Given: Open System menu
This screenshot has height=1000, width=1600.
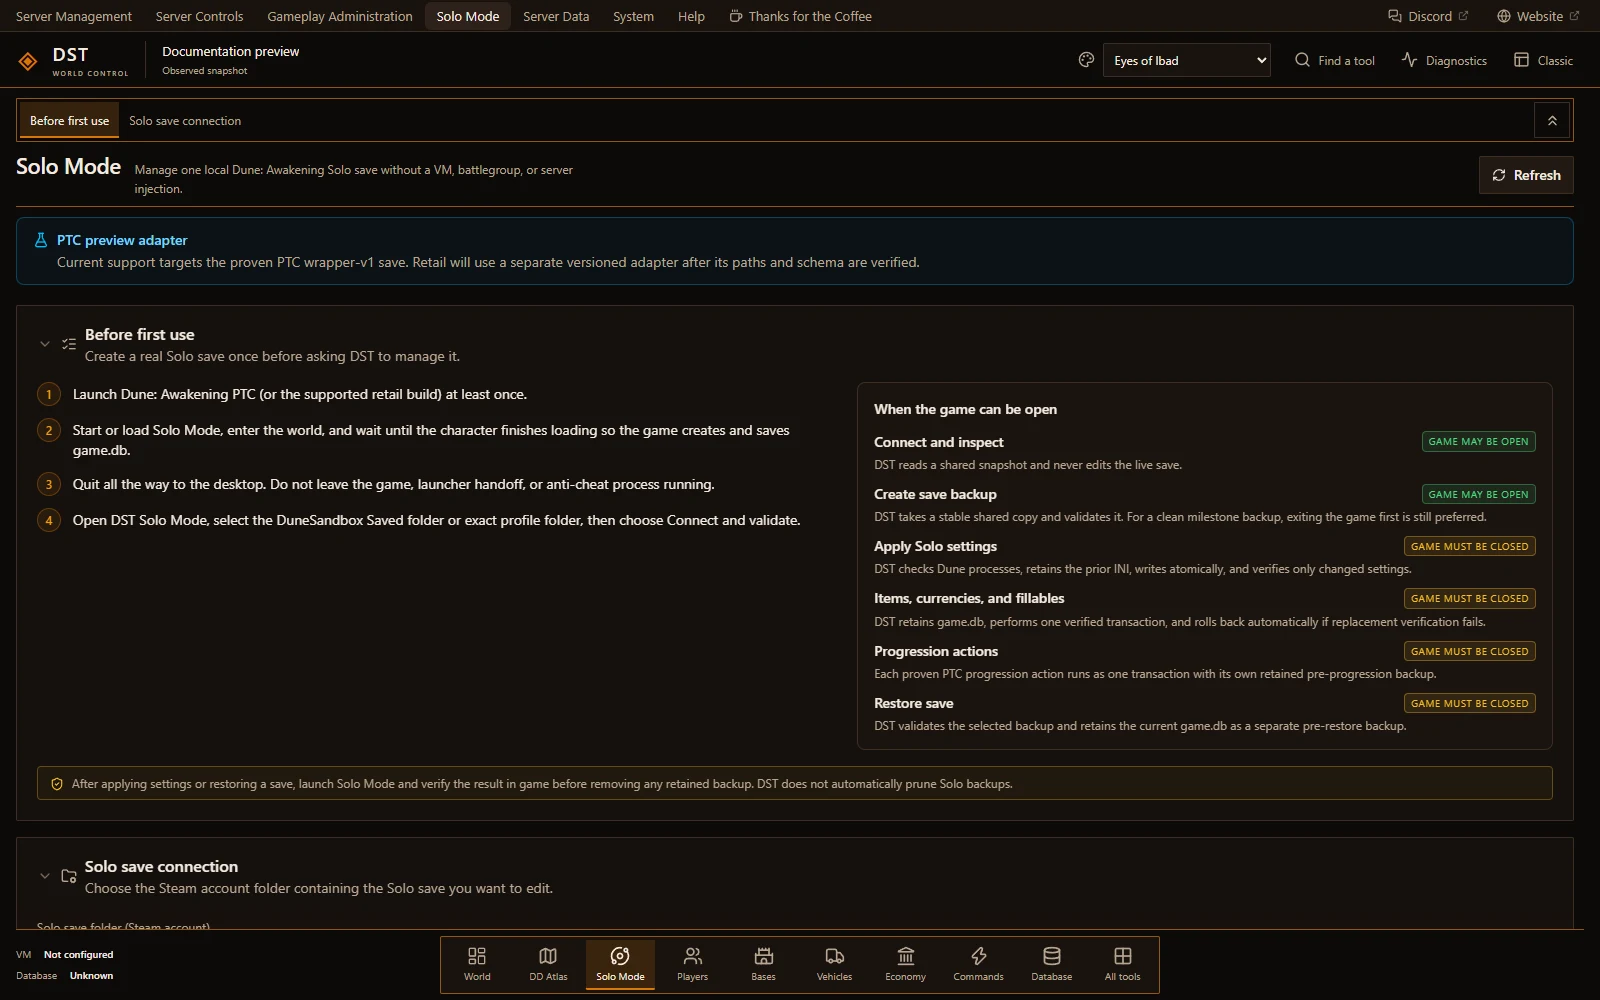Looking at the screenshot, I should tap(633, 16).
